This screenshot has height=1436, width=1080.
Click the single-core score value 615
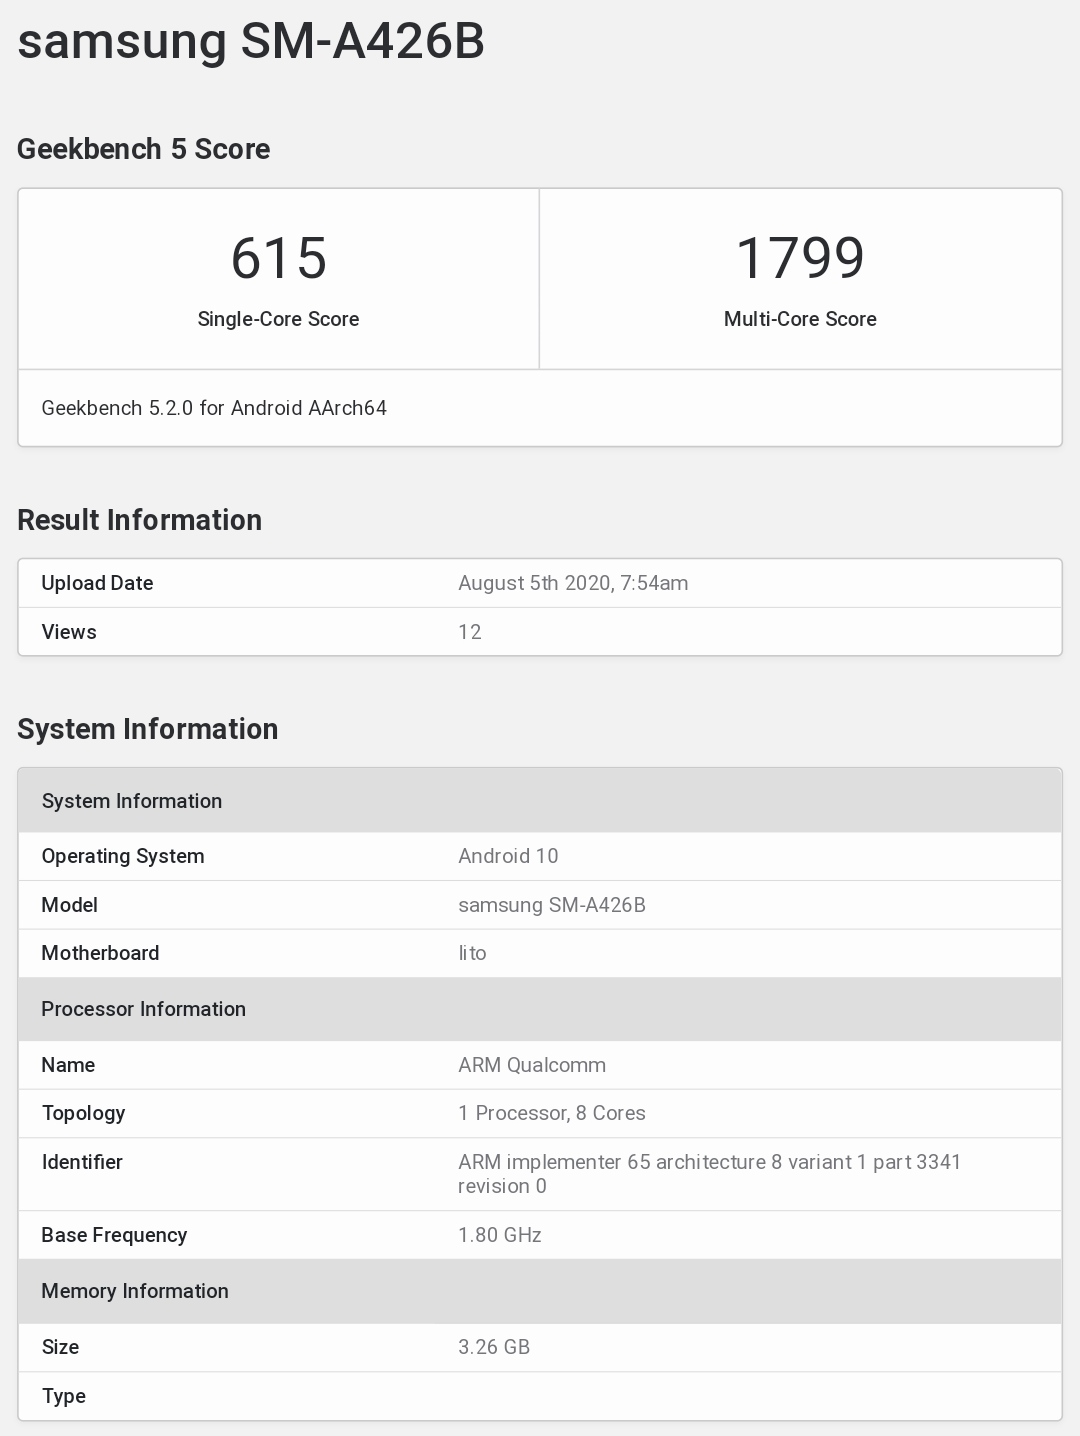pos(278,258)
